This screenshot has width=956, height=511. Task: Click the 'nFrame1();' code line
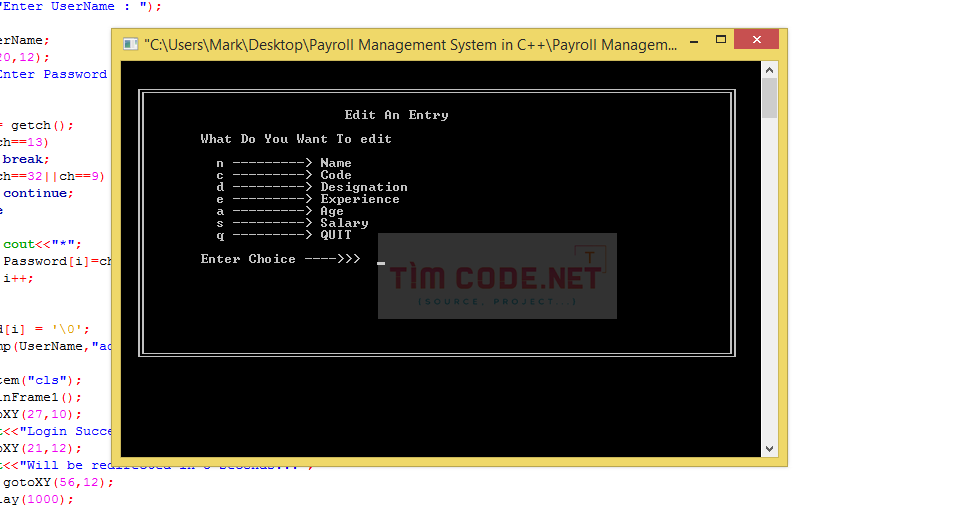pos(40,397)
